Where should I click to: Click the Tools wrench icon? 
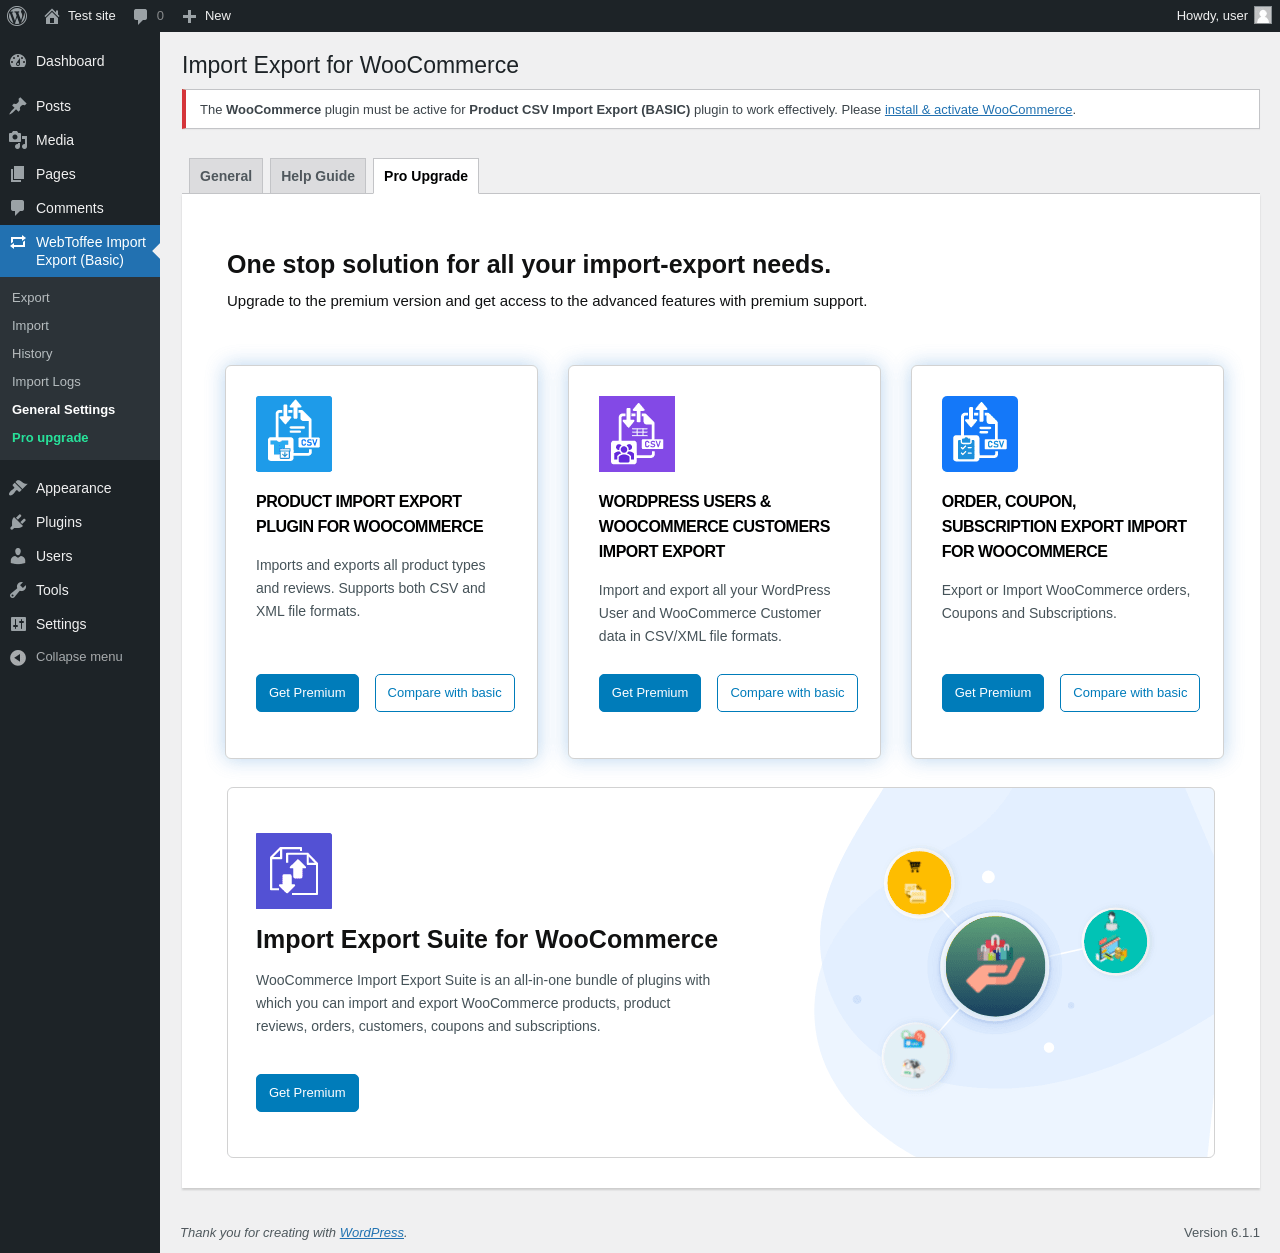click(18, 590)
